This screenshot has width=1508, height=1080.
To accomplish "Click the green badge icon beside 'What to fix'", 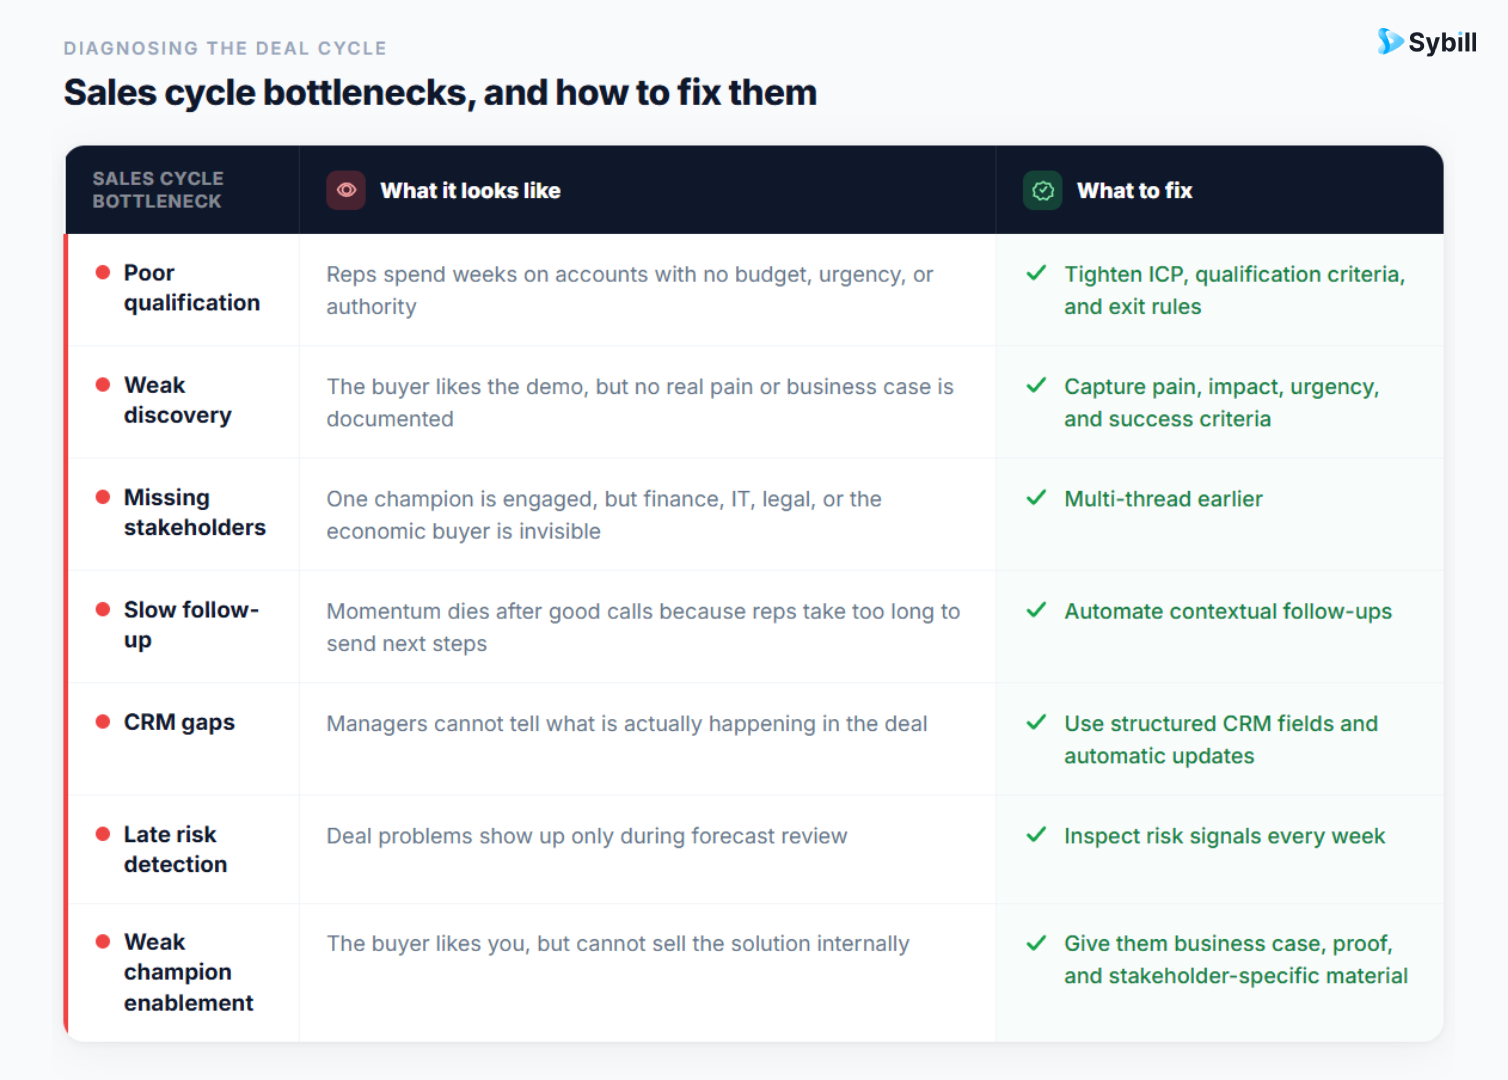I will 1042,190.
